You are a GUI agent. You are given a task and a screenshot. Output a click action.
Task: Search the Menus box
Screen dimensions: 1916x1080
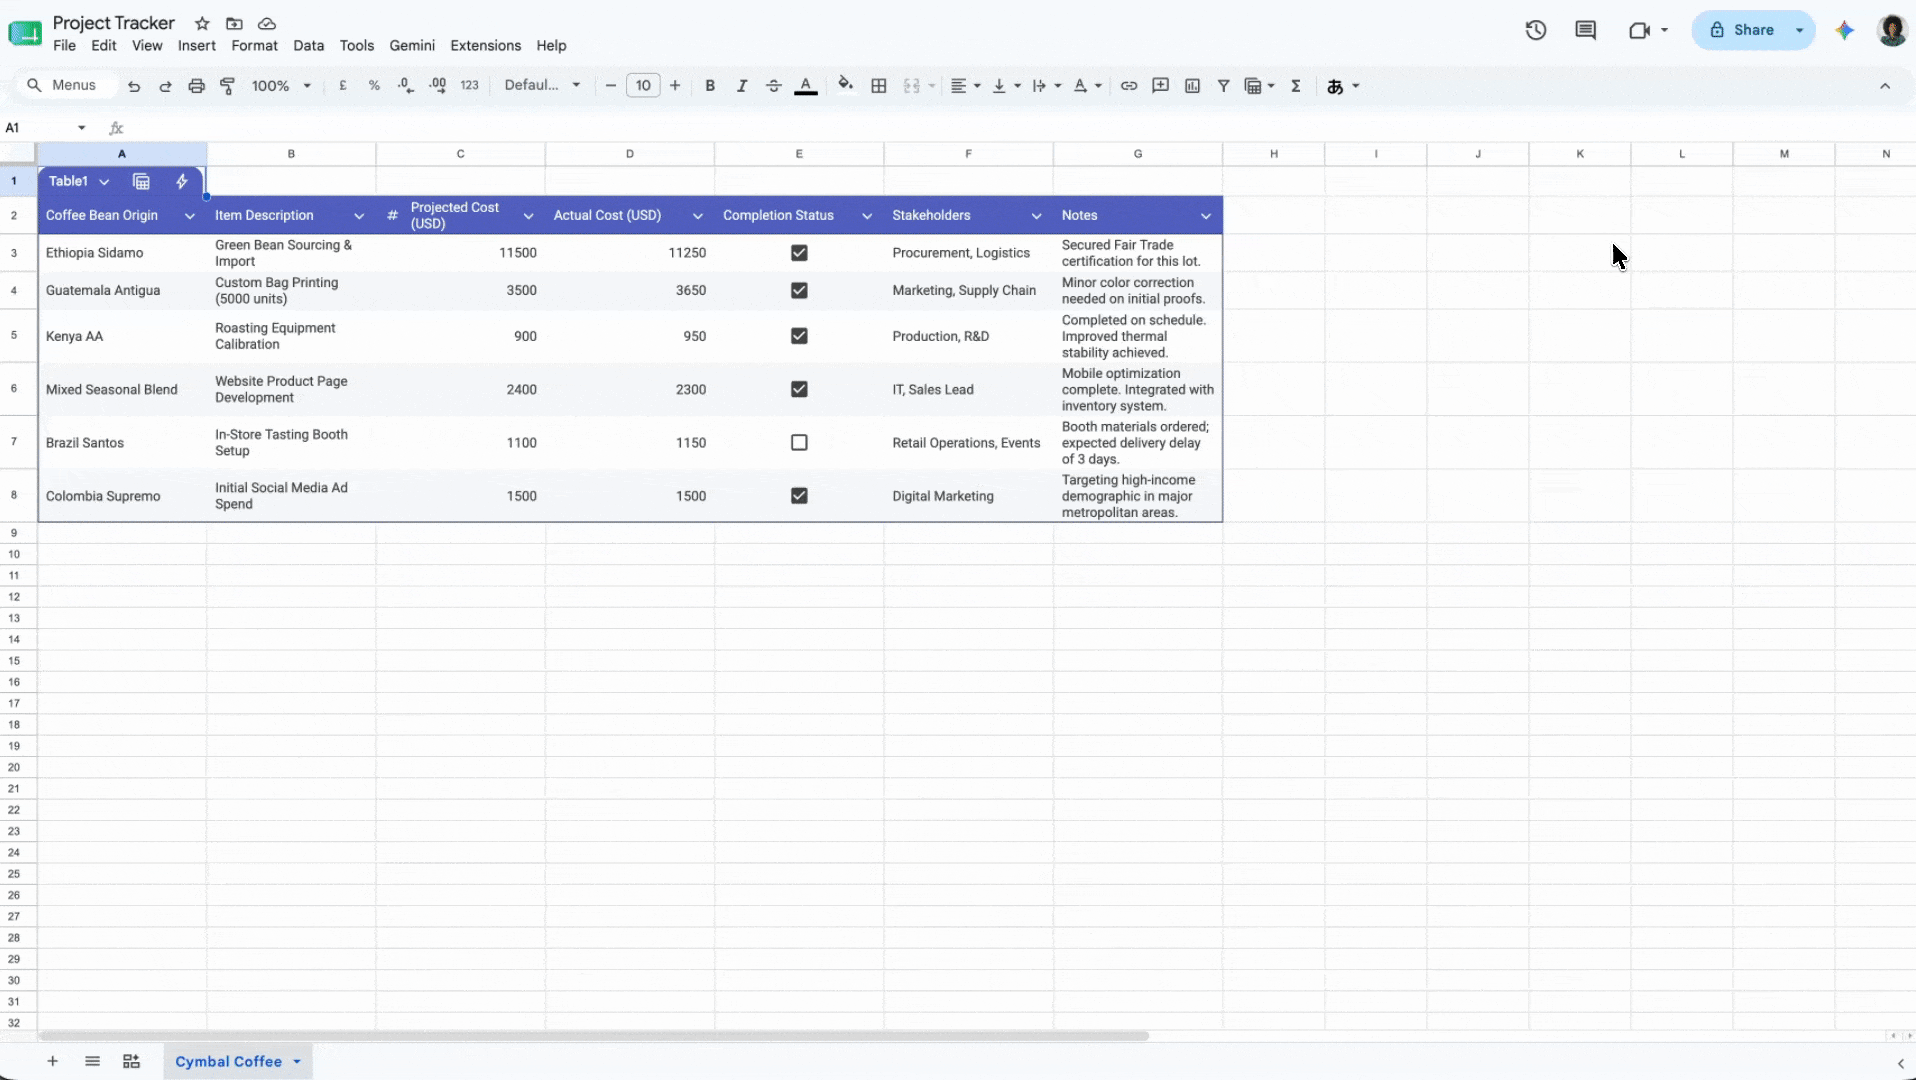(66, 86)
